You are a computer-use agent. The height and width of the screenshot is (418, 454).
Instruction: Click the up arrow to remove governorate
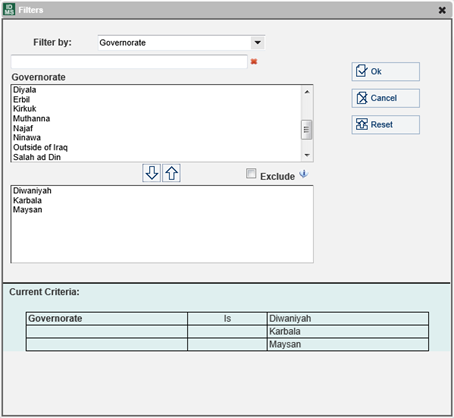(x=171, y=173)
